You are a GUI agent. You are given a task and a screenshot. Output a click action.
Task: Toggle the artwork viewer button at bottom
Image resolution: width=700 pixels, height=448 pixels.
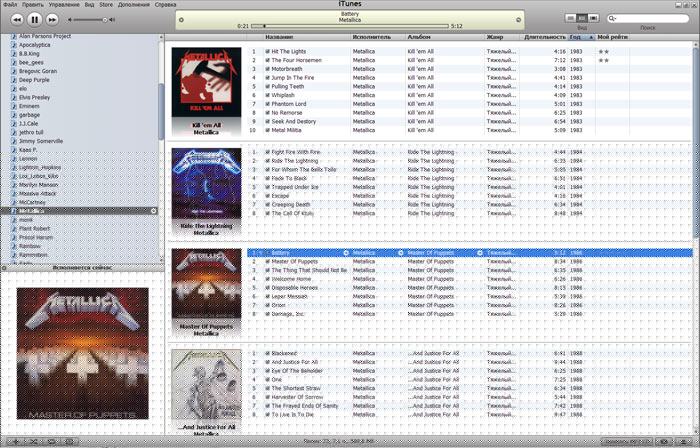tap(69, 441)
